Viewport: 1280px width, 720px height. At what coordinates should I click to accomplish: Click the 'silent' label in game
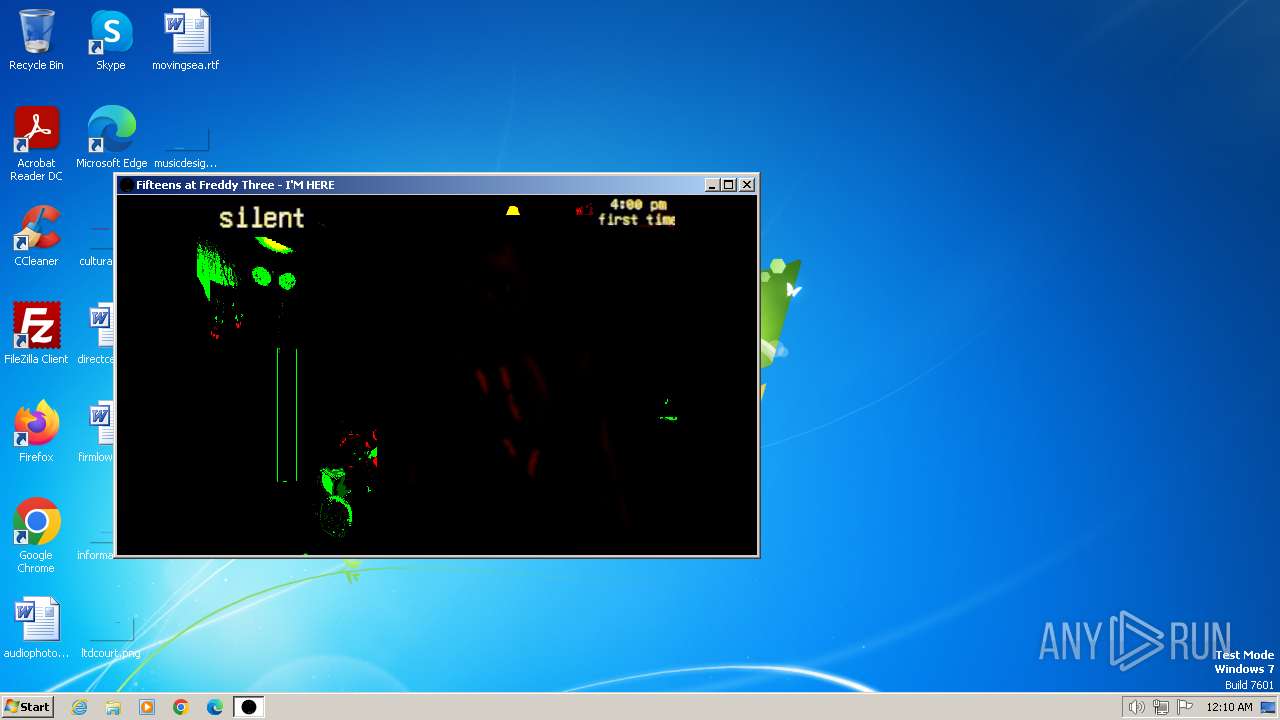tap(262, 217)
